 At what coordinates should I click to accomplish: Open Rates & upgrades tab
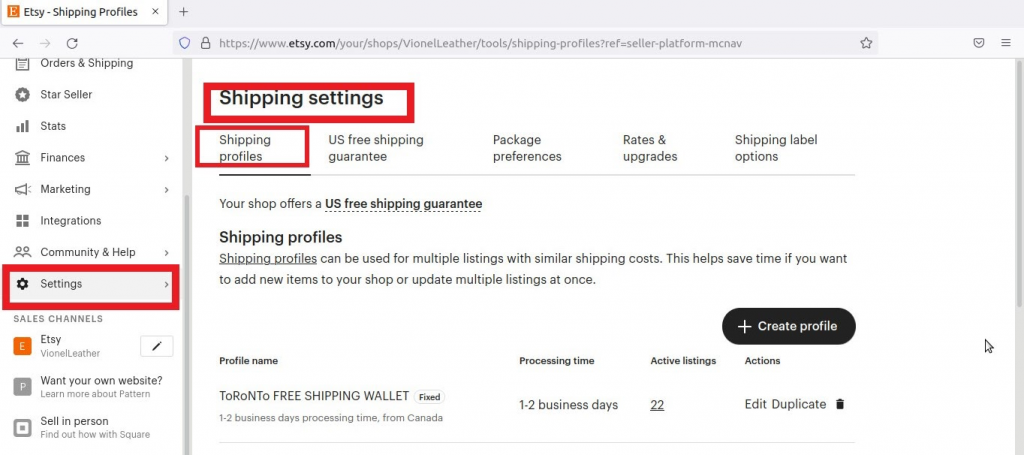coord(650,148)
